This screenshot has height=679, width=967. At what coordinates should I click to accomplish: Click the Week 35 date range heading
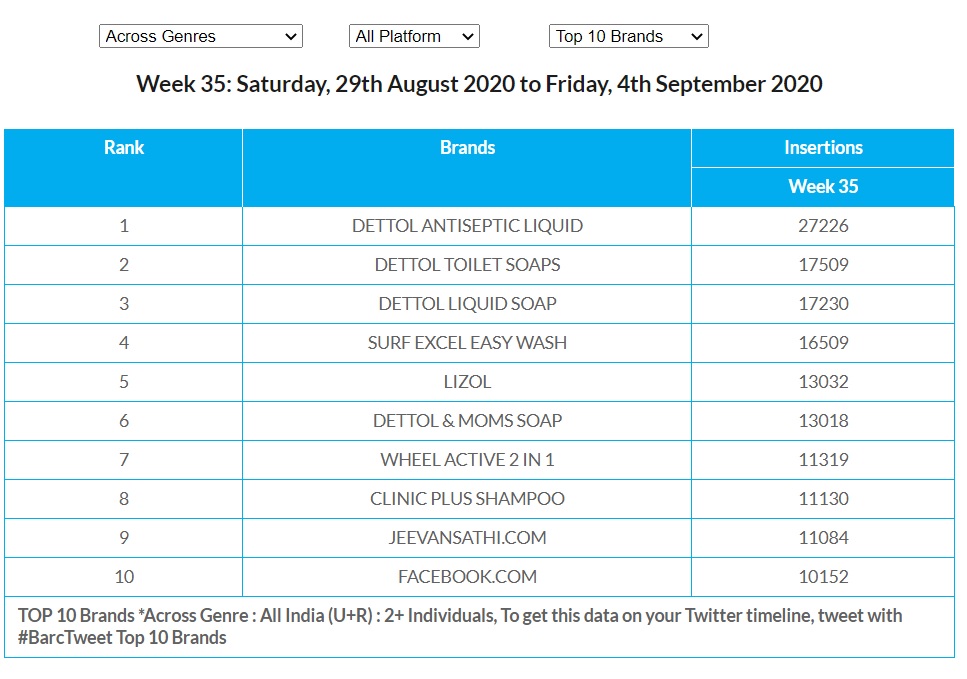point(479,84)
